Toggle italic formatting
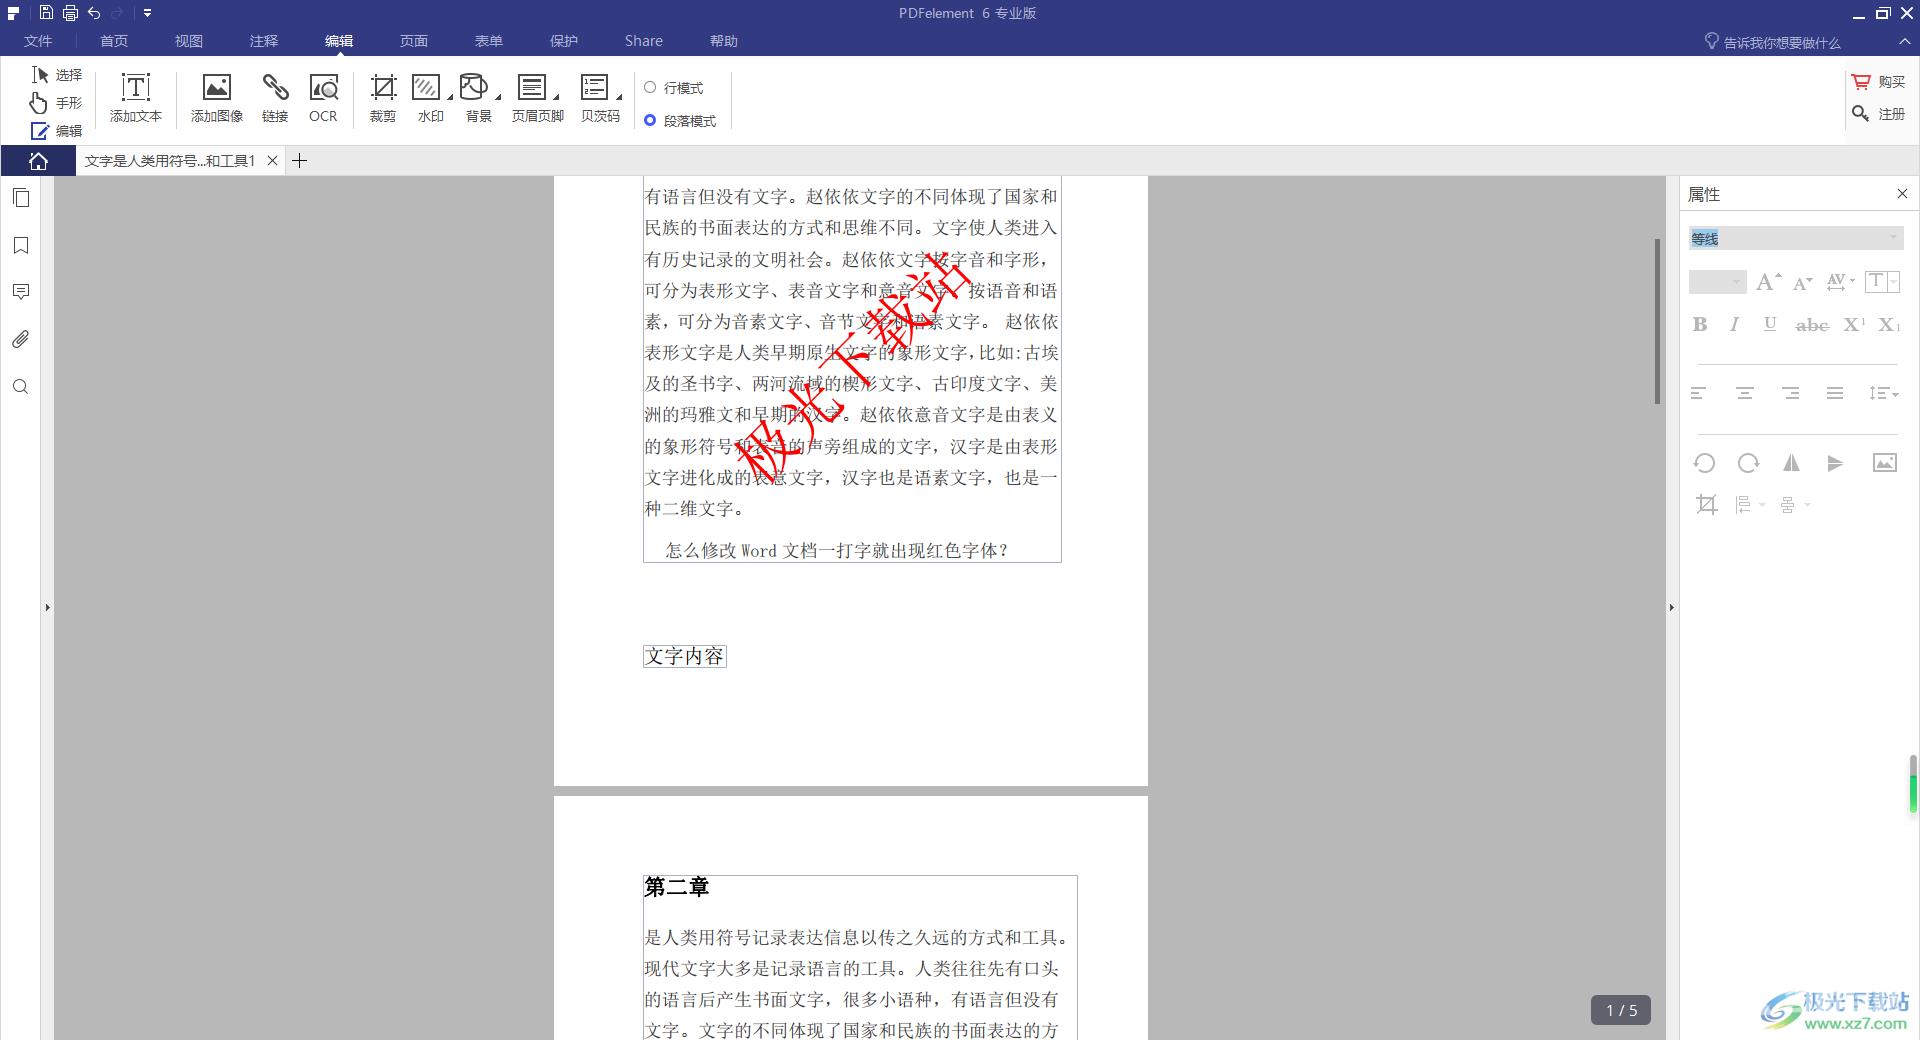Viewport: 1920px width, 1040px height. 1735,324
